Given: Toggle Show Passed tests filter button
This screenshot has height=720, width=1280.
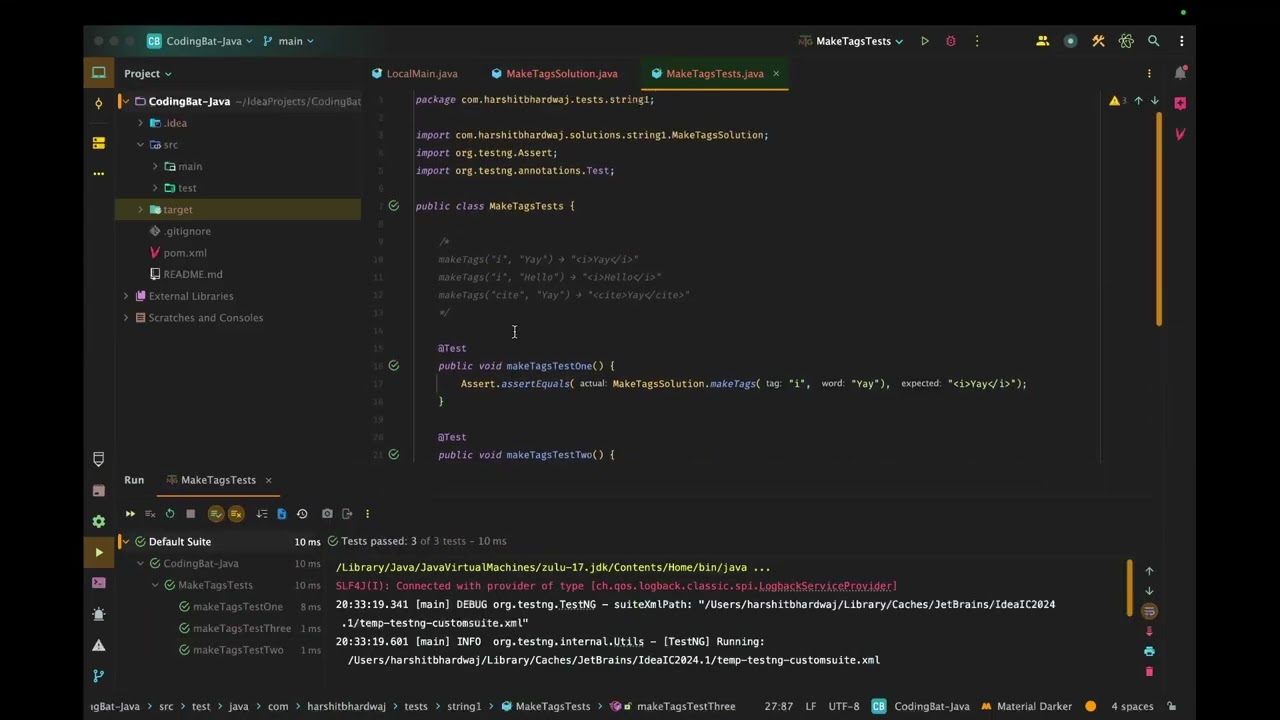Looking at the screenshot, I should [x=216, y=514].
